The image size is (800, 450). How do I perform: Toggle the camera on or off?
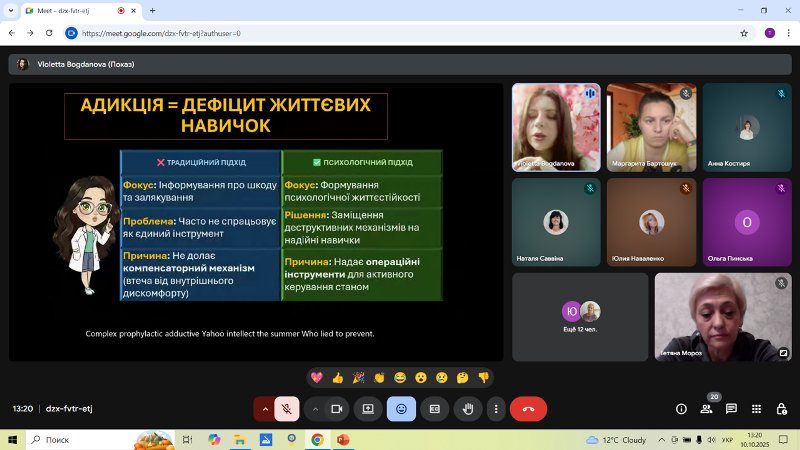[x=337, y=408]
